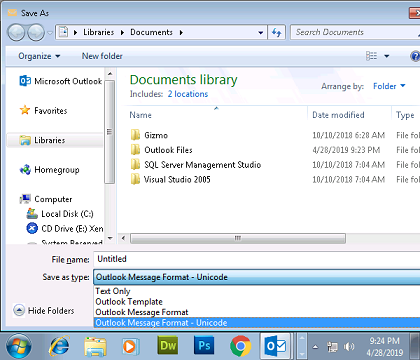Open Windows Media Player from taskbar
420x360 pixels.
pos(130,346)
